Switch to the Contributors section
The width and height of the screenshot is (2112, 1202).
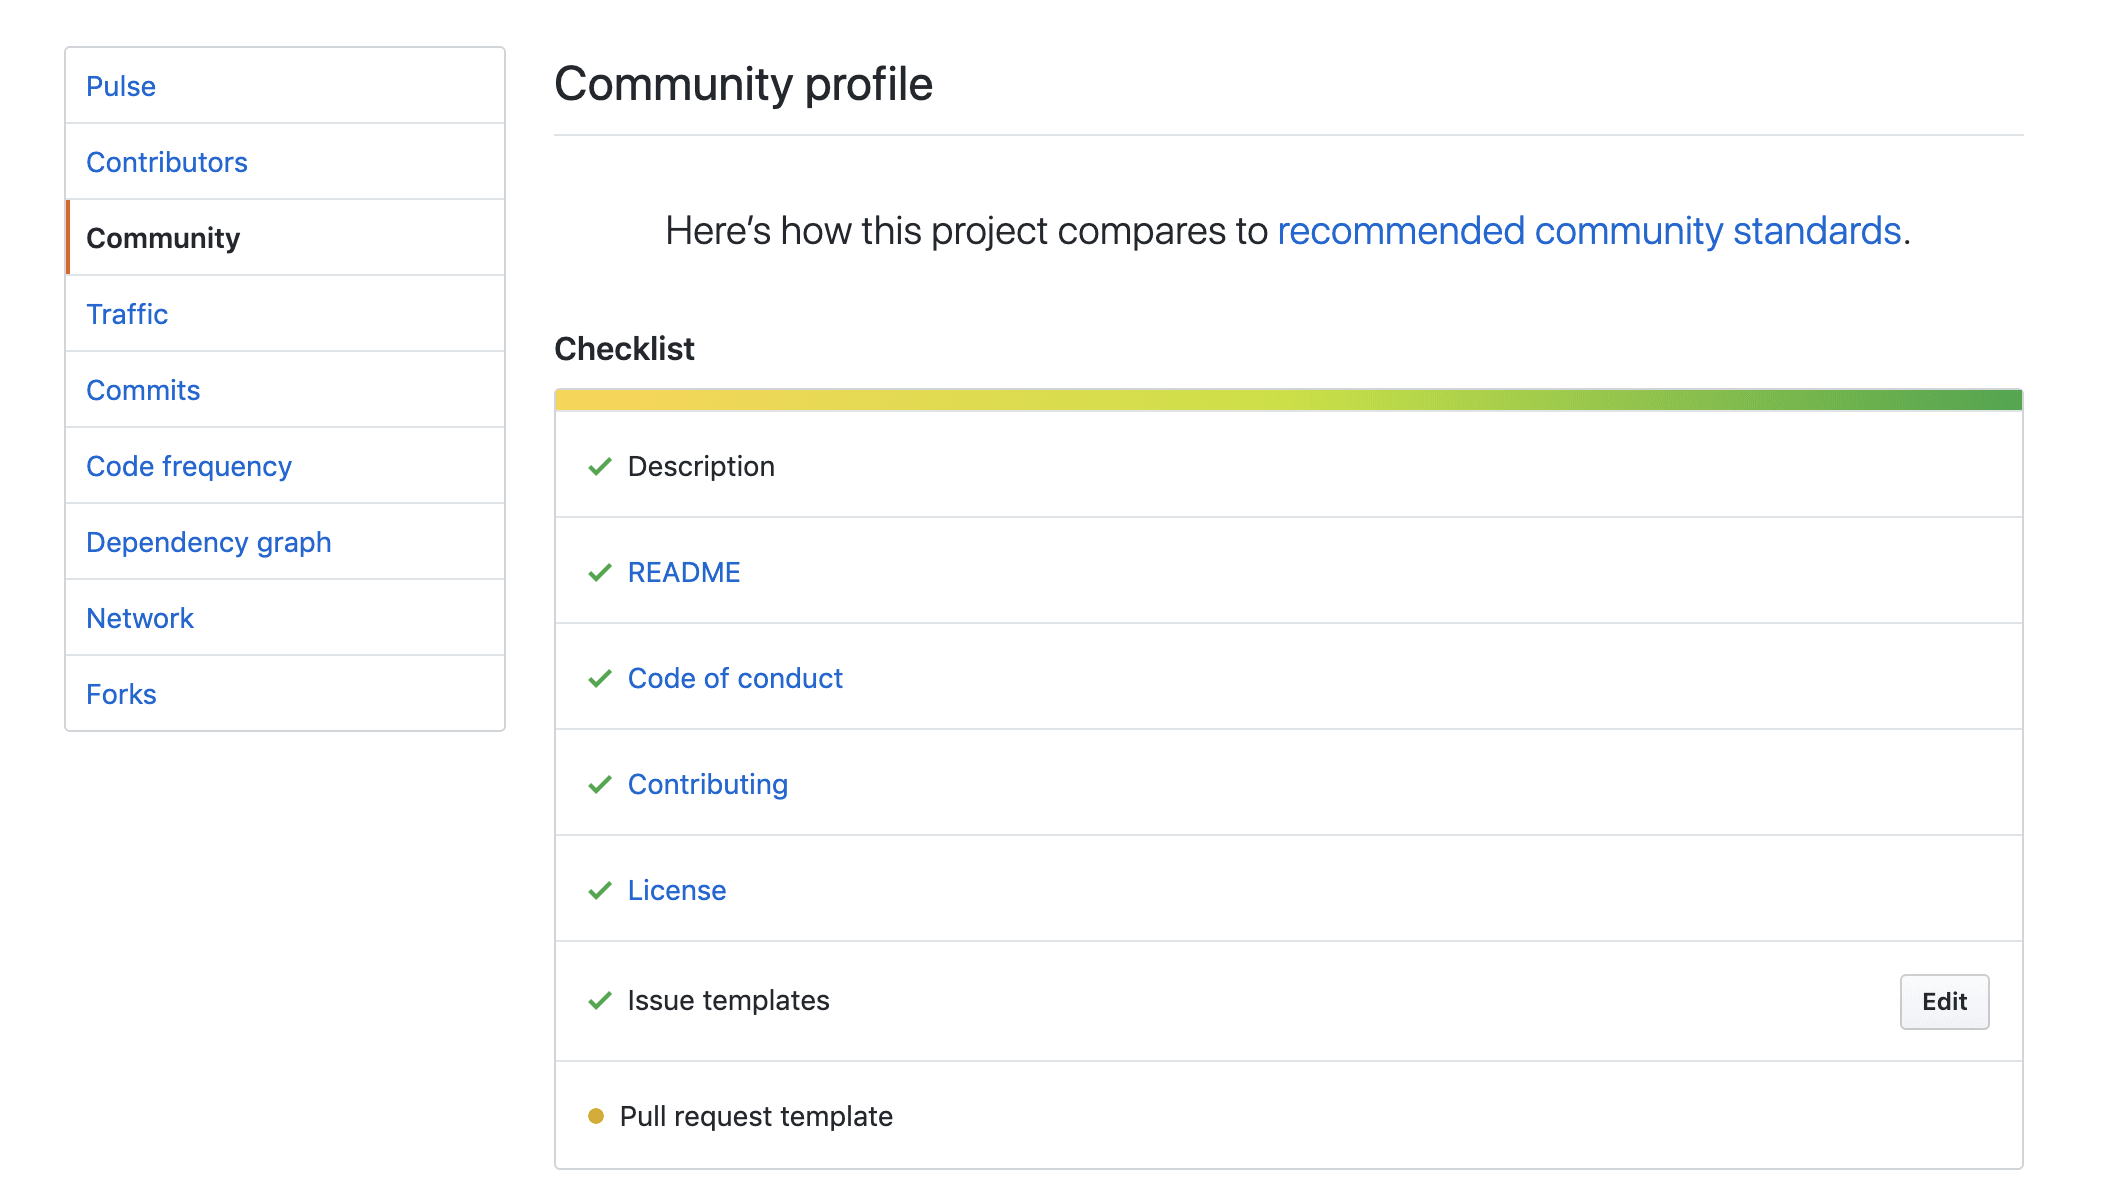tap(167, 162)
